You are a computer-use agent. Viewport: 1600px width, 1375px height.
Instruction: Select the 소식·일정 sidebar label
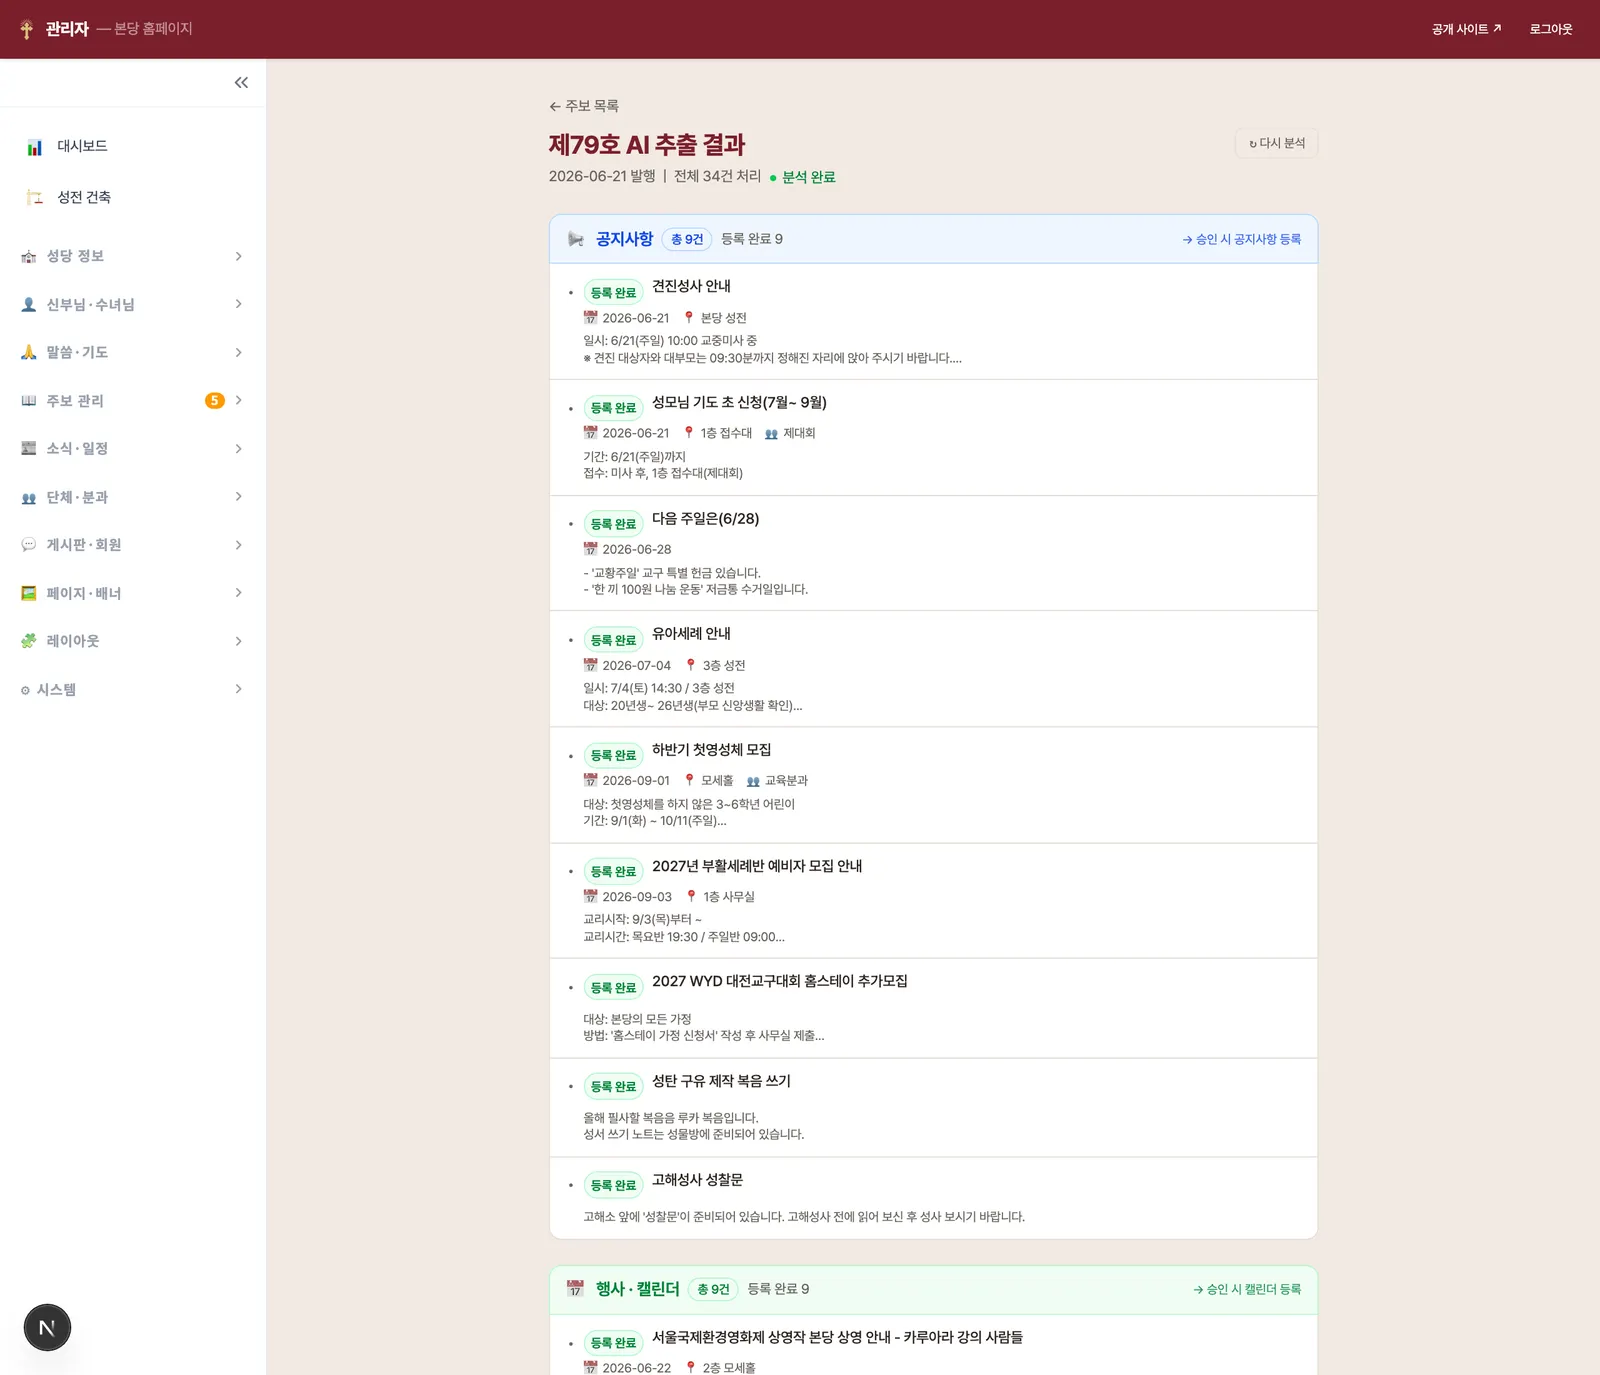[77, 449]
